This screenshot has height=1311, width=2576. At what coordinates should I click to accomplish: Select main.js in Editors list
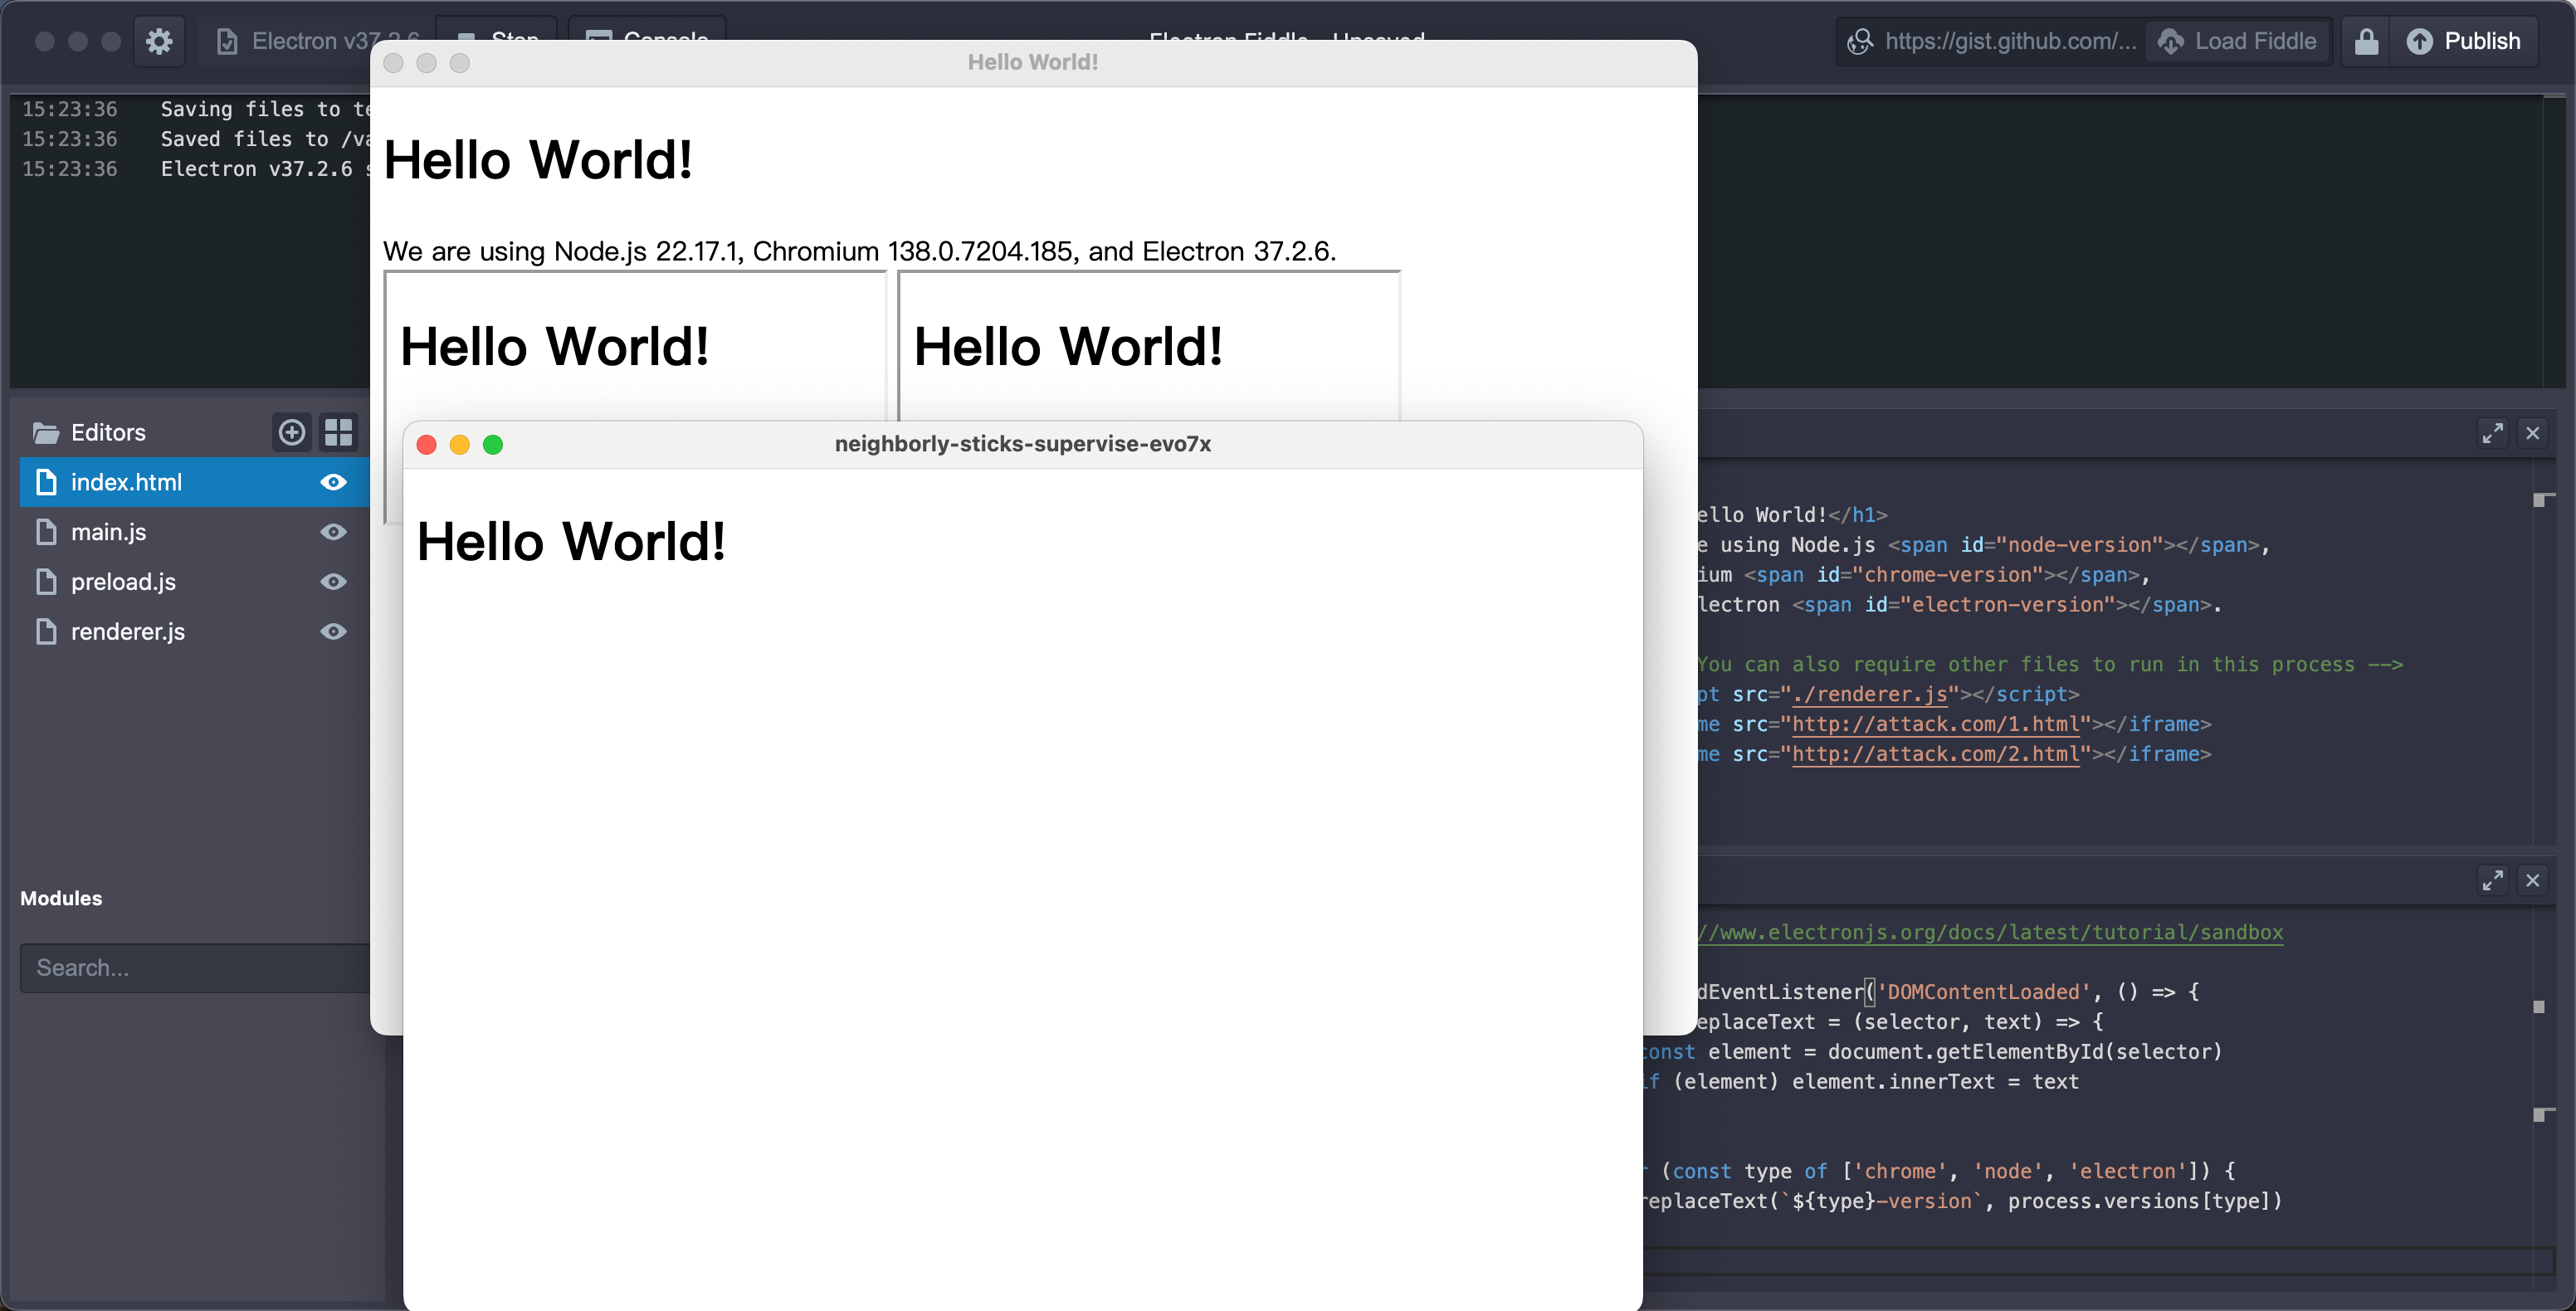[195, 532]
